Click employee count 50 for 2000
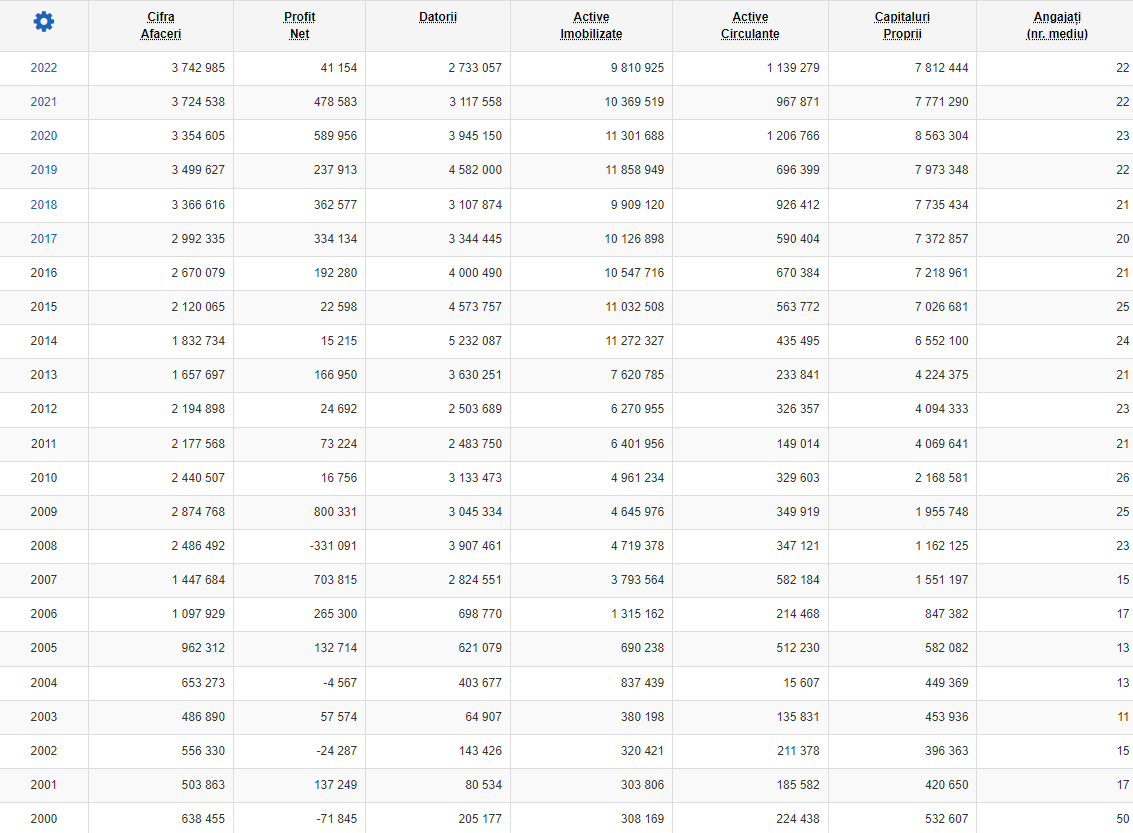 coord(1122,819)
